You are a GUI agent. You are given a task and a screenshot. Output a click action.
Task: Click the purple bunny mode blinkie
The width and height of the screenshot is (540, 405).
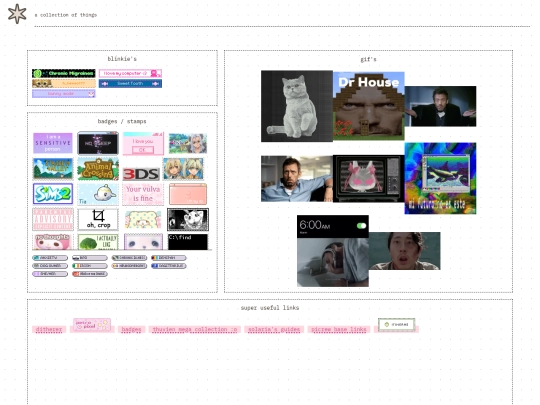pos(64,94)
